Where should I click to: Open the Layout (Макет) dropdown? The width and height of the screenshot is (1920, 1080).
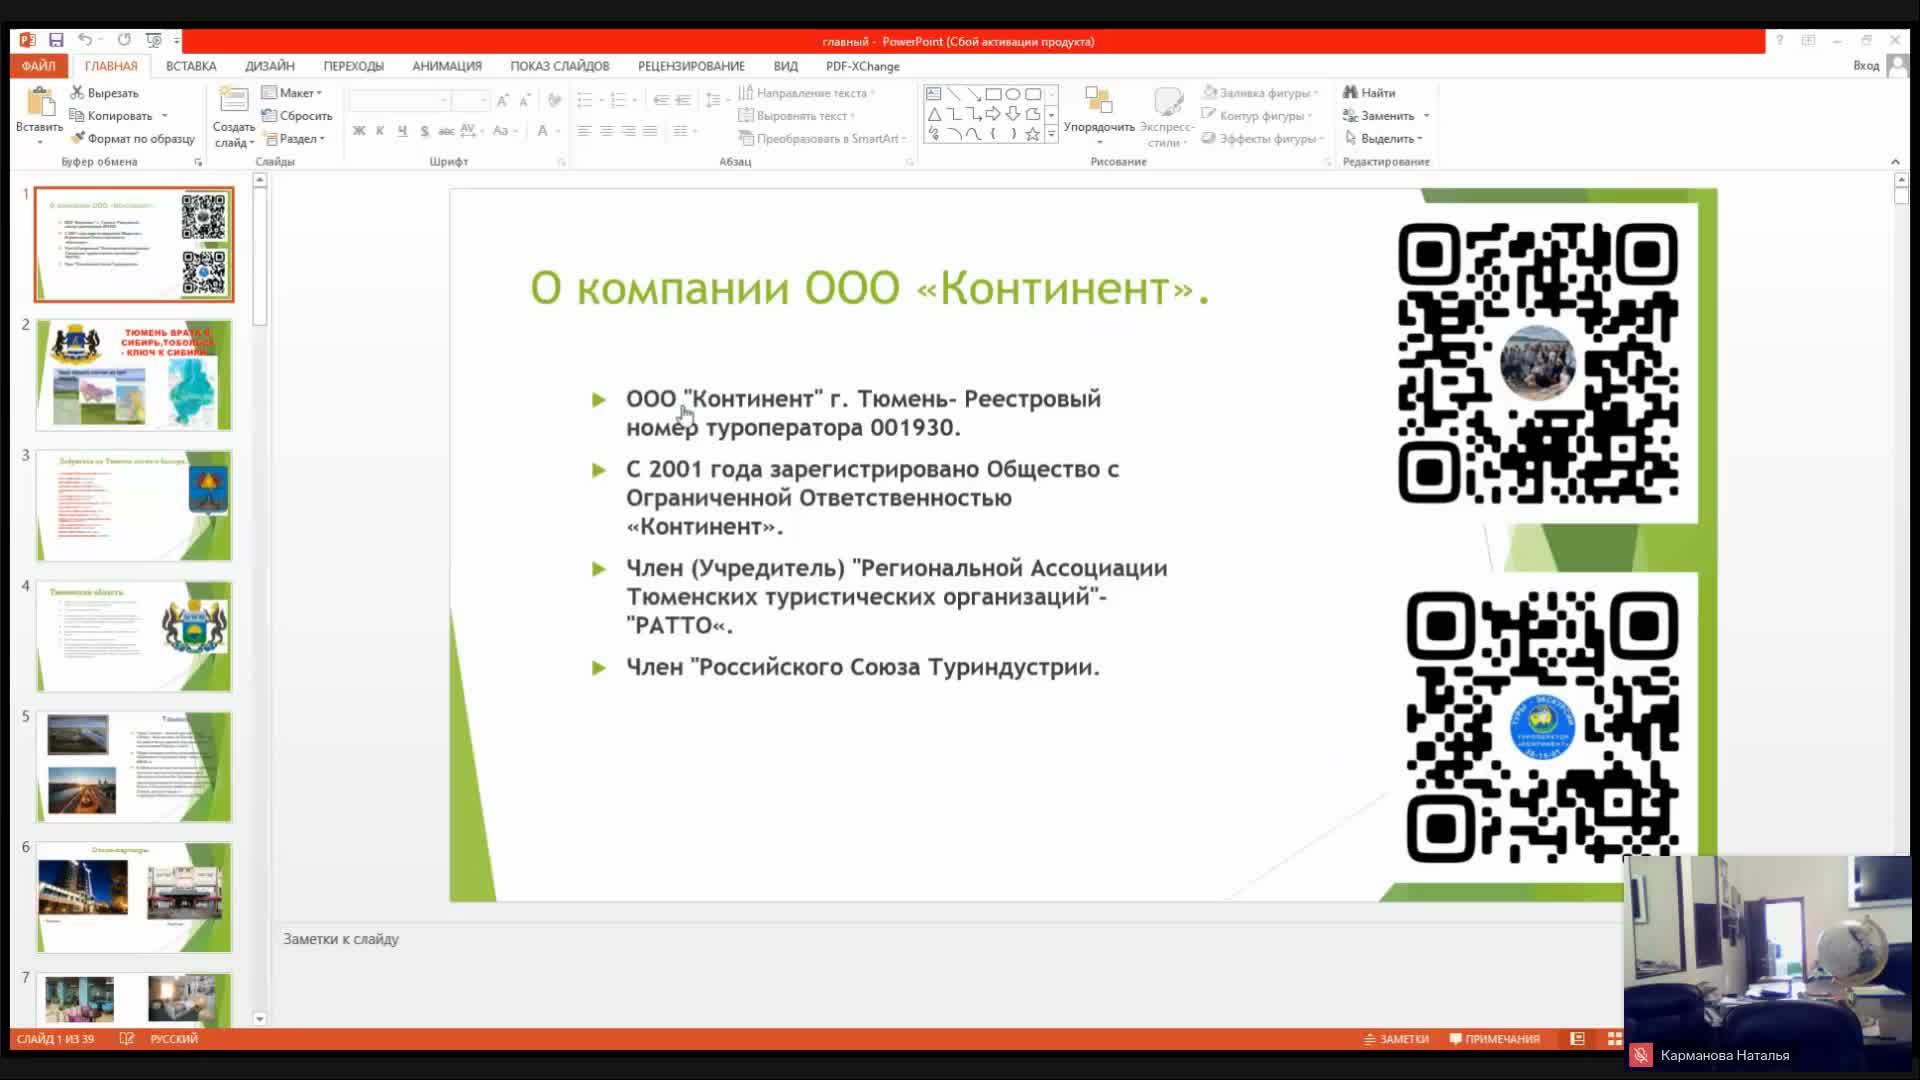[x=296, y=92]
